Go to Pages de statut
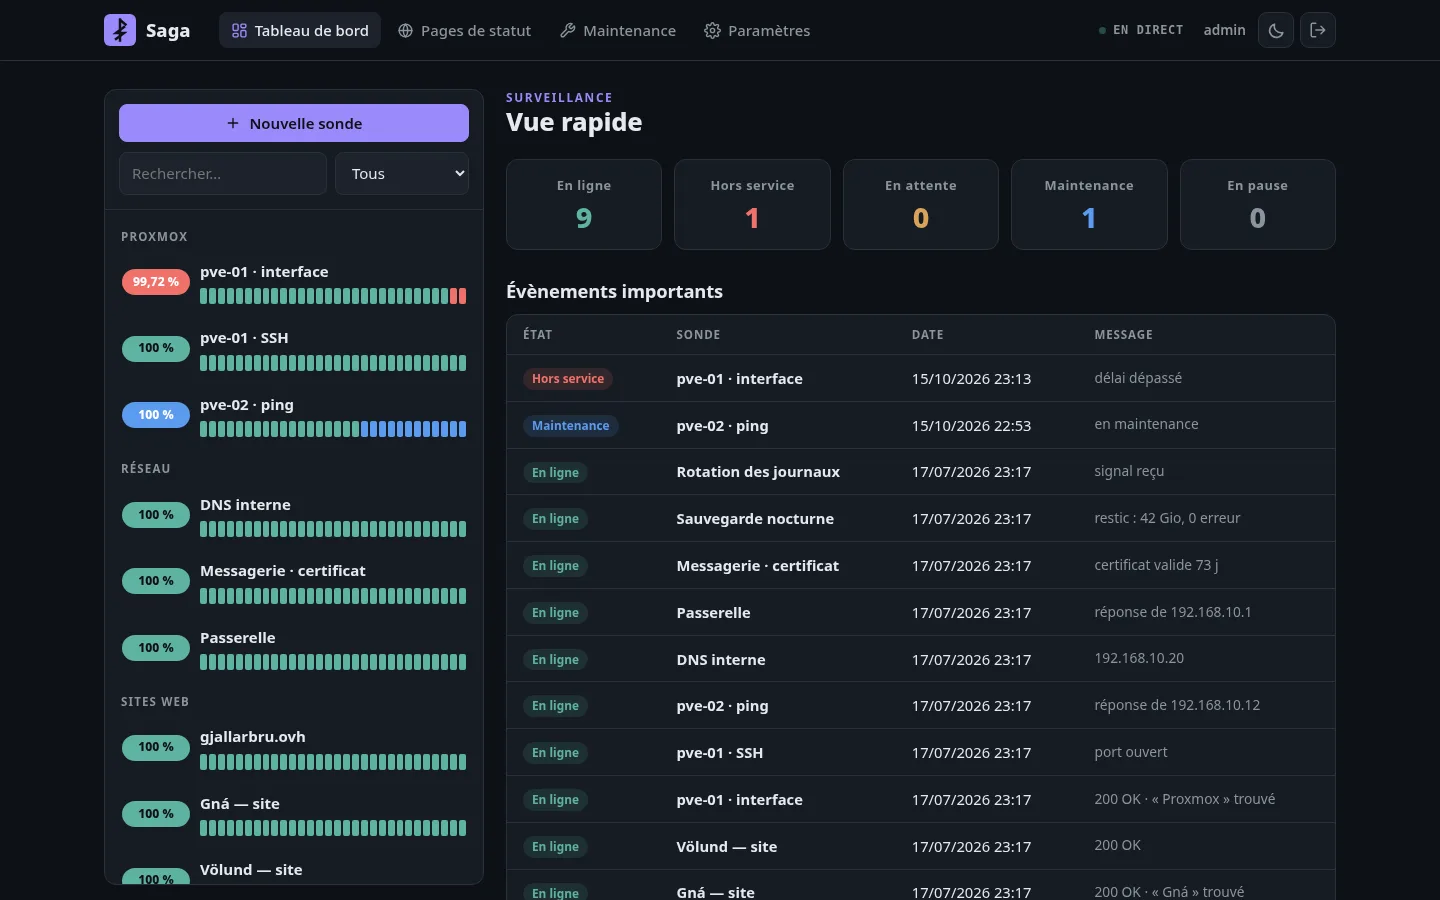The image size is (1440, 900). (x=464, y=30)
